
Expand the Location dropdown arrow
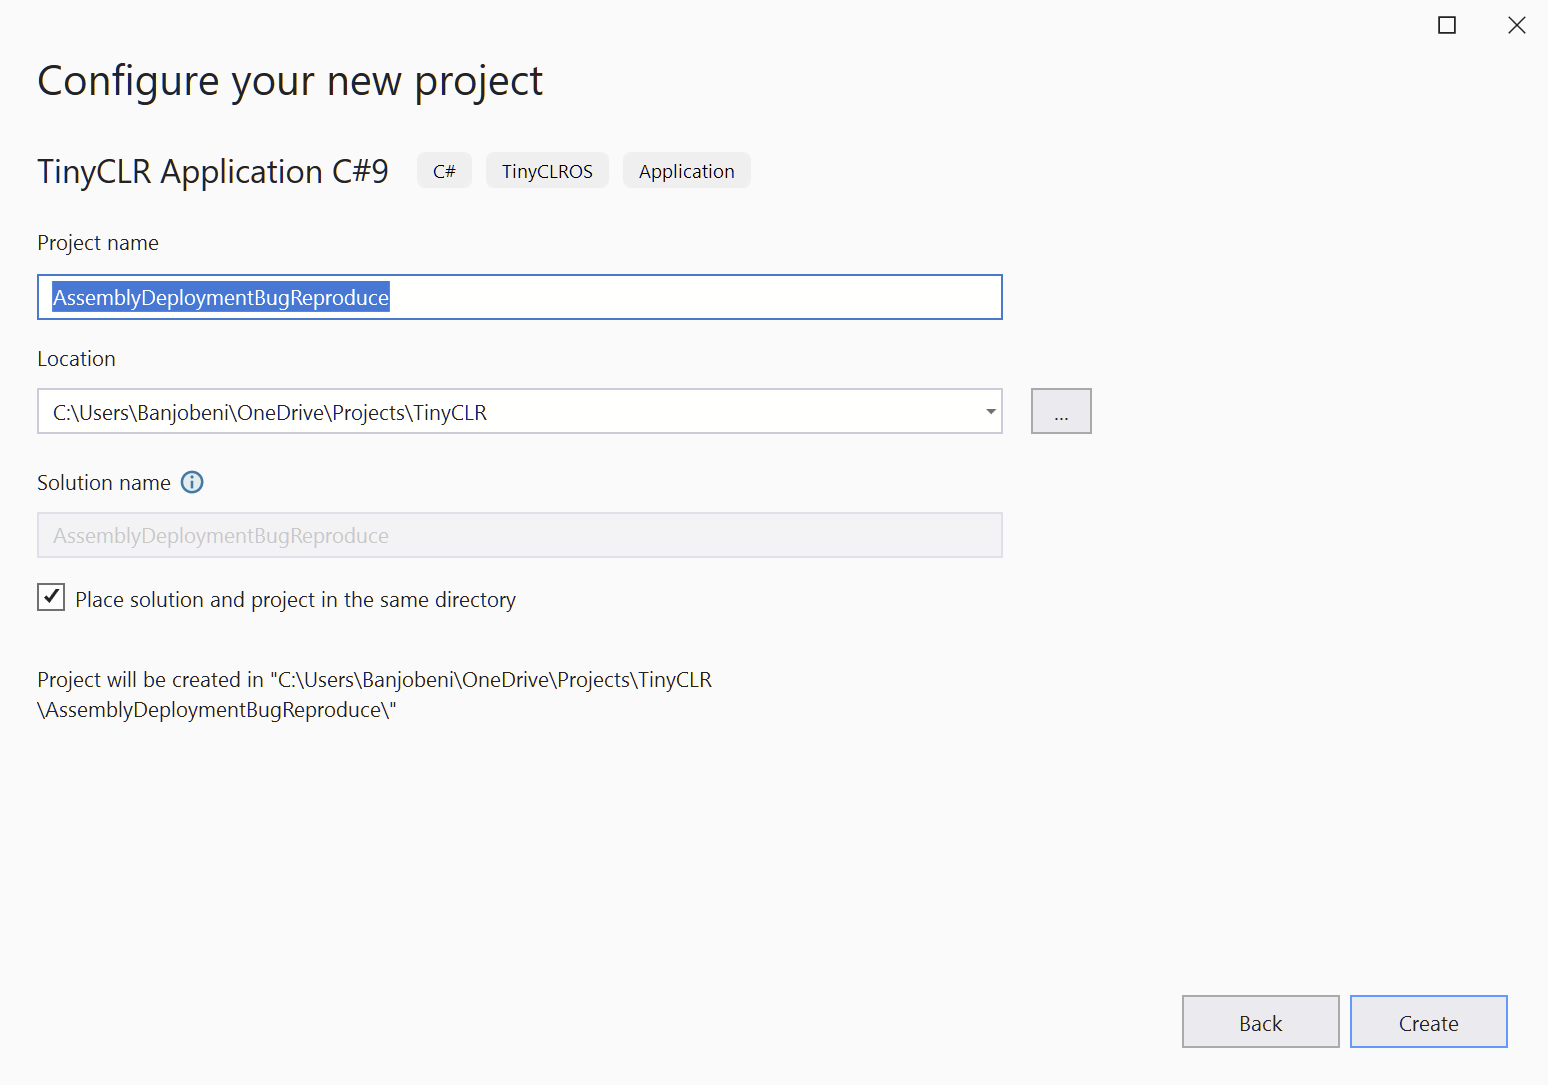tap(990, 411)
